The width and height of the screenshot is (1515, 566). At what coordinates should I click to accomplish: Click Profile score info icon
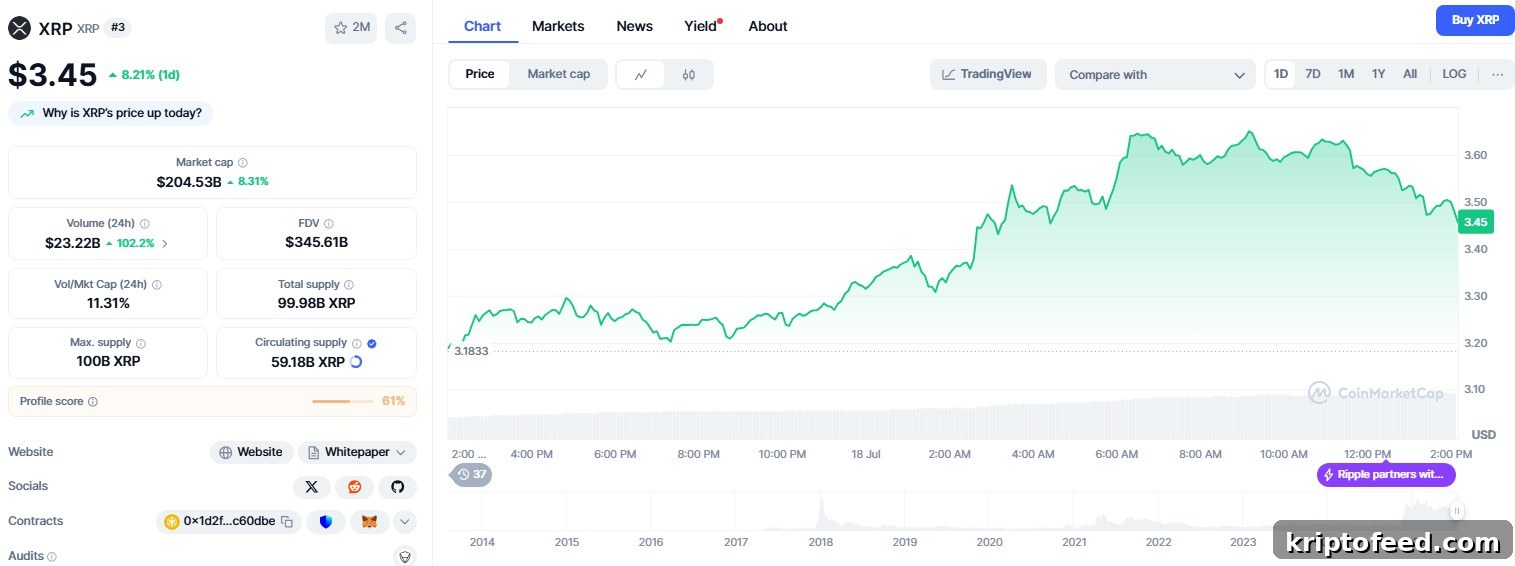tap(93, 401)
